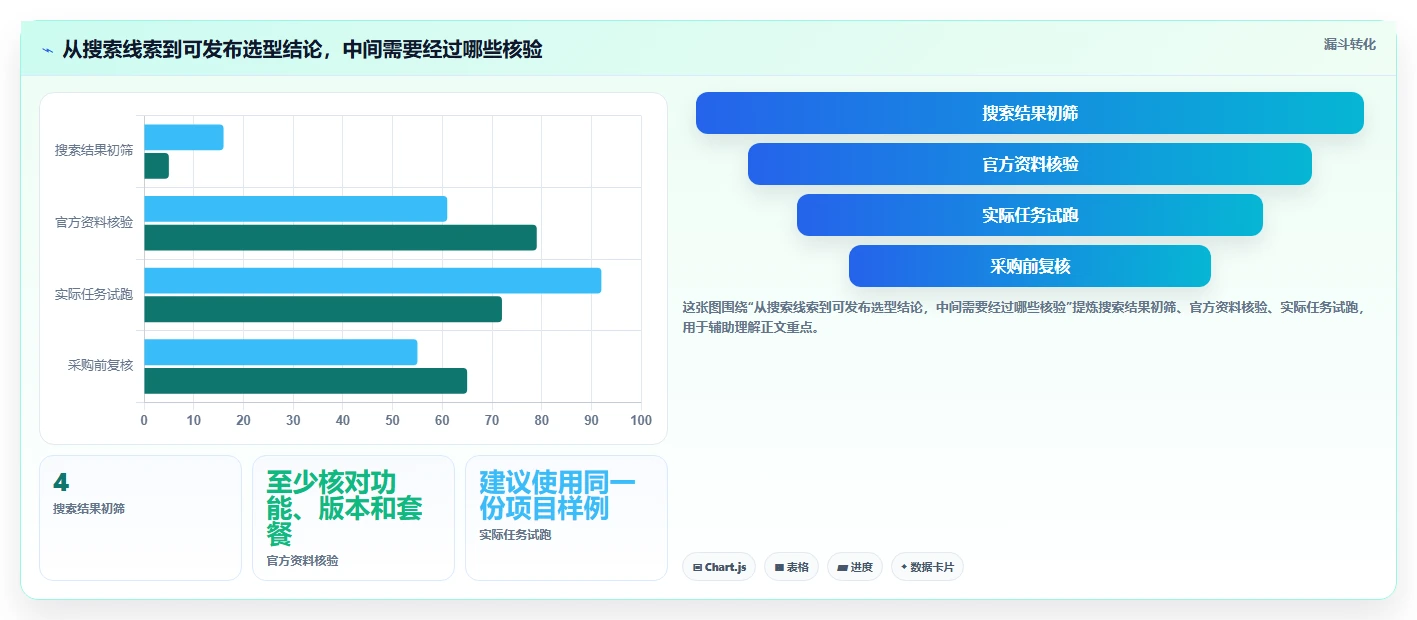
Task: Click the 漏斗转化 label in the header
Action: (x=1349, y=44)
